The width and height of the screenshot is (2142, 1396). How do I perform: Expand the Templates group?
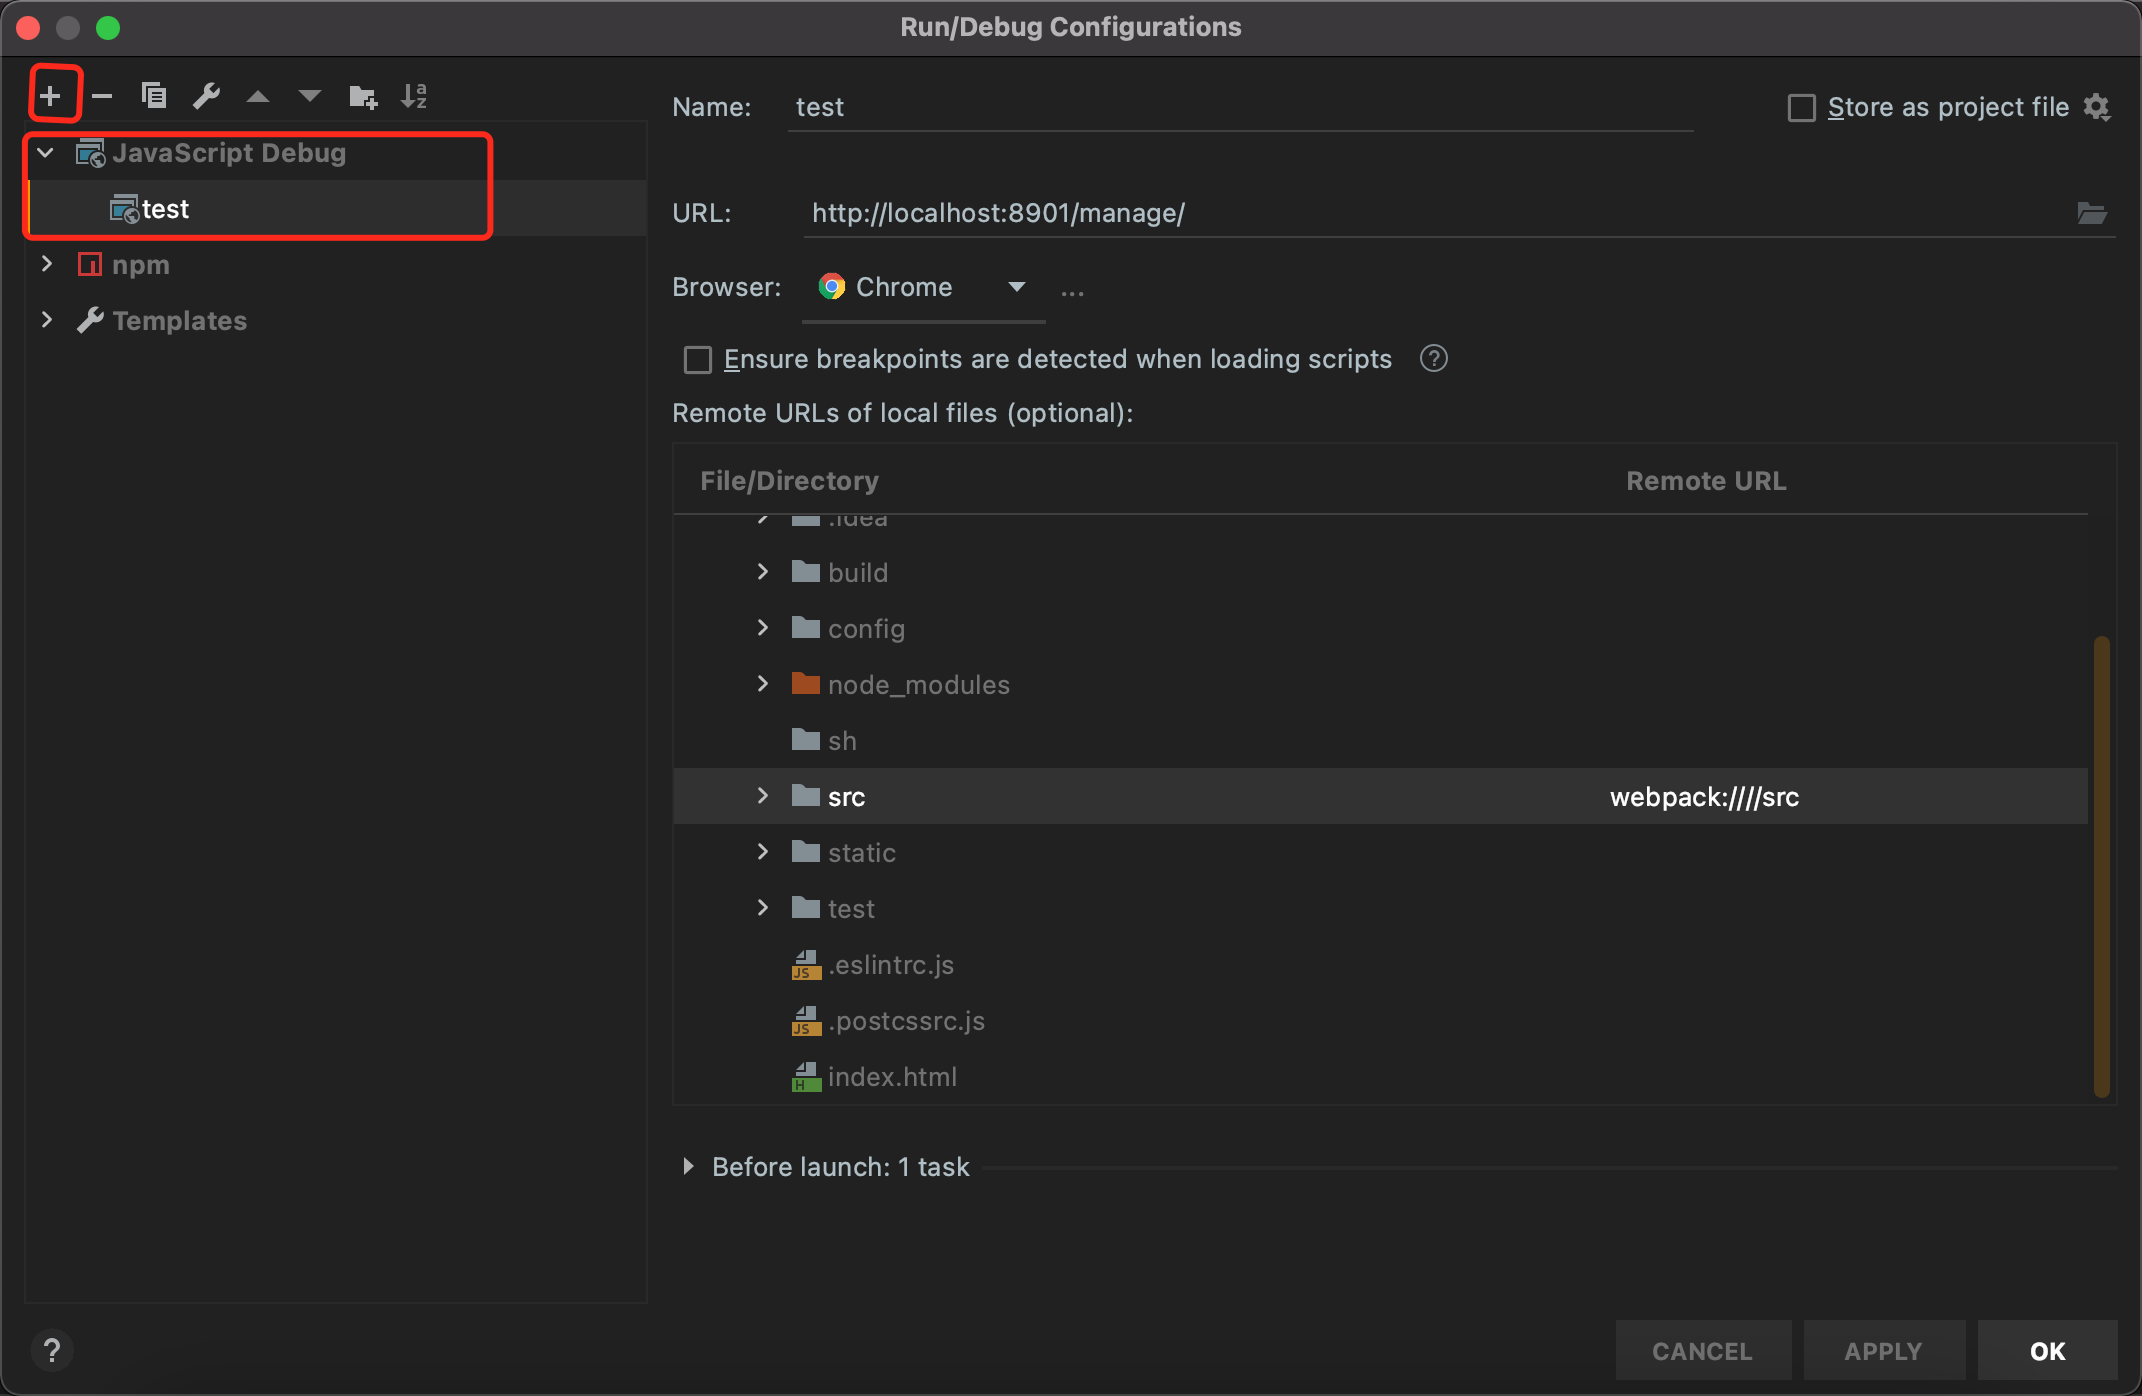[46, 320]
